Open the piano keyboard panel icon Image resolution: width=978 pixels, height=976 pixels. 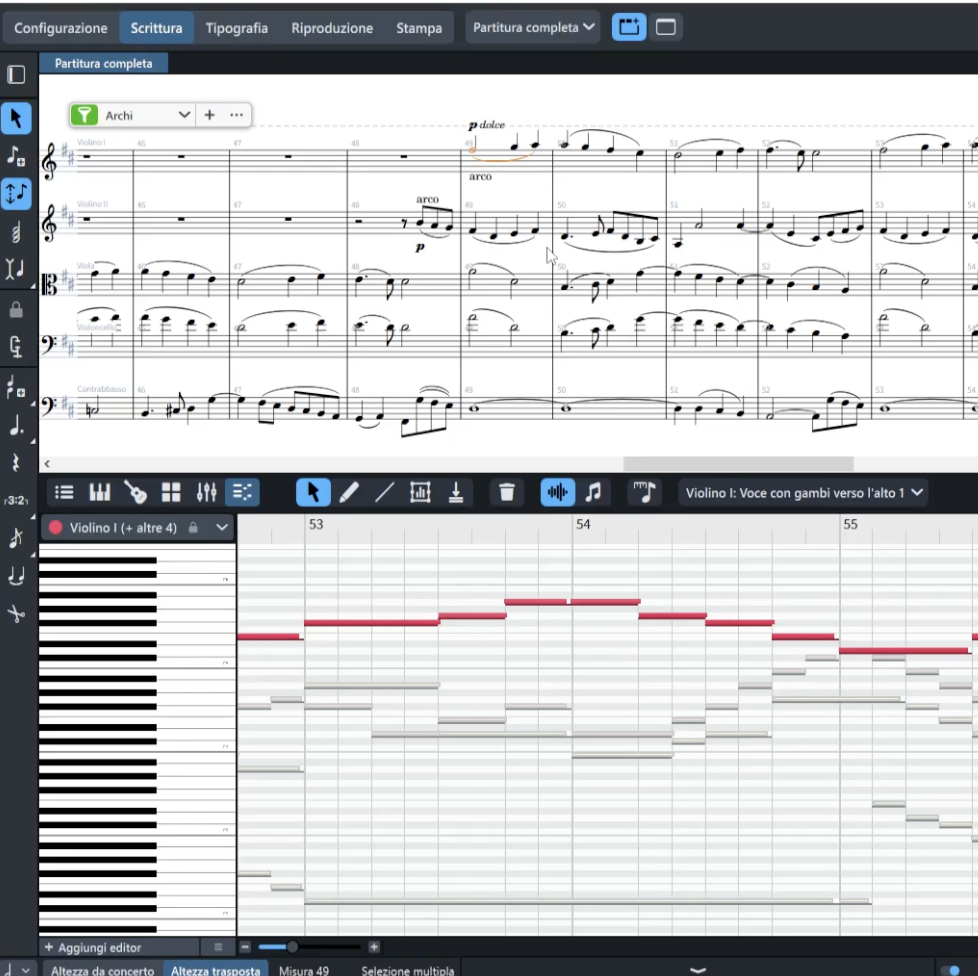pyautogui.click(x=100, y=492)
